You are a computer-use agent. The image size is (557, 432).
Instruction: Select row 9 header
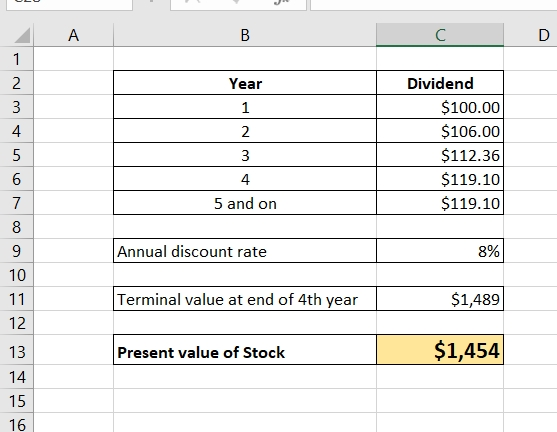tap(17, 251)
